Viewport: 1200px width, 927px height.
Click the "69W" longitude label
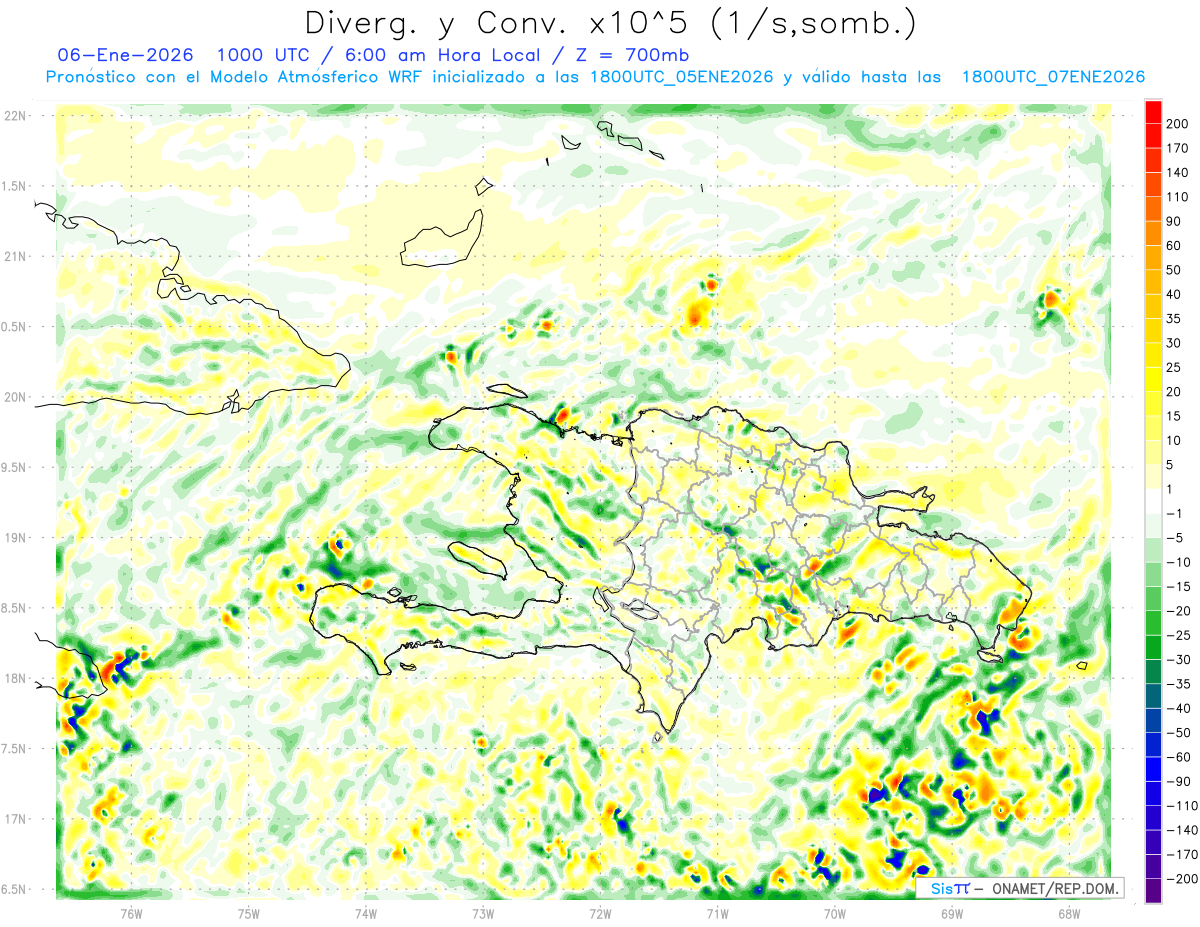tap(952, 914)
